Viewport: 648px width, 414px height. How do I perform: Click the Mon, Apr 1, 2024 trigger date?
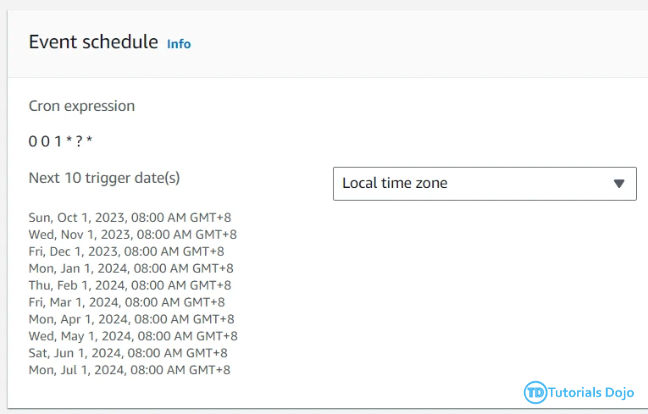pos(131,319)
